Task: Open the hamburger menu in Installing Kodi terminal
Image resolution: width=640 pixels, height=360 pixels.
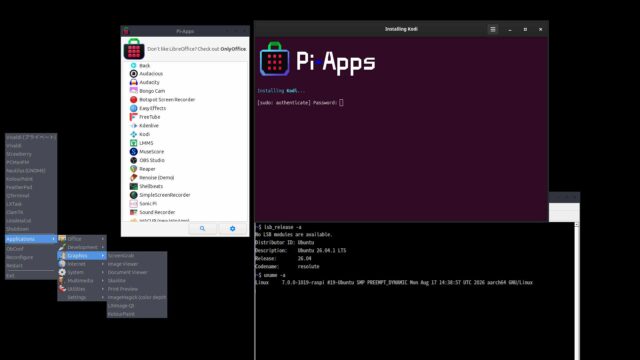Action: point(493,29)
